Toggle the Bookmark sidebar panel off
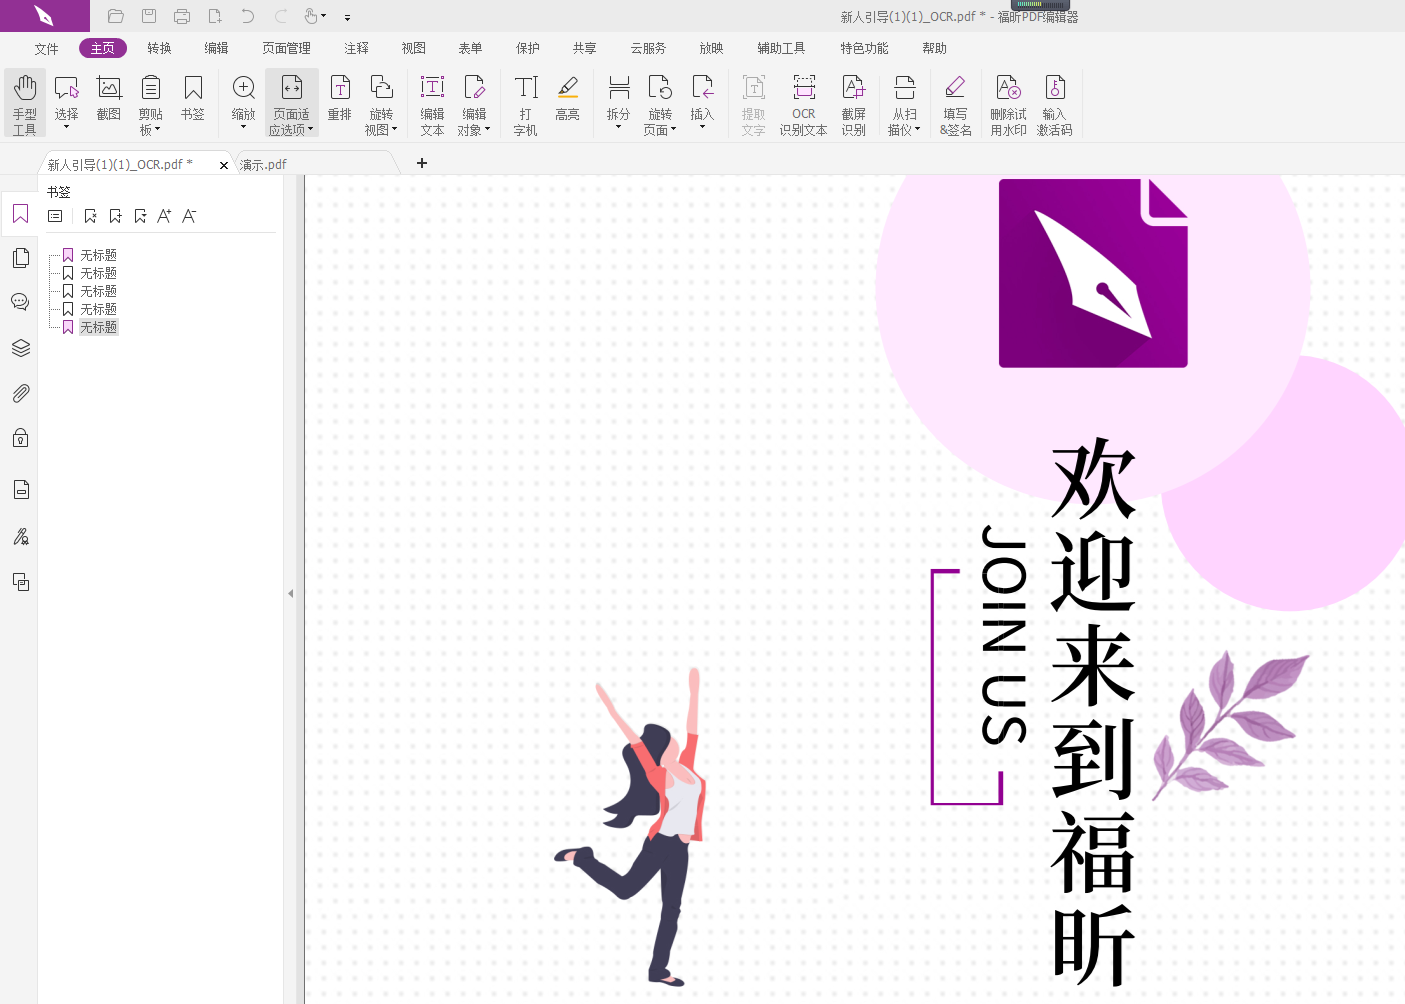The image size is (1405, 1004). coord(20,214)
